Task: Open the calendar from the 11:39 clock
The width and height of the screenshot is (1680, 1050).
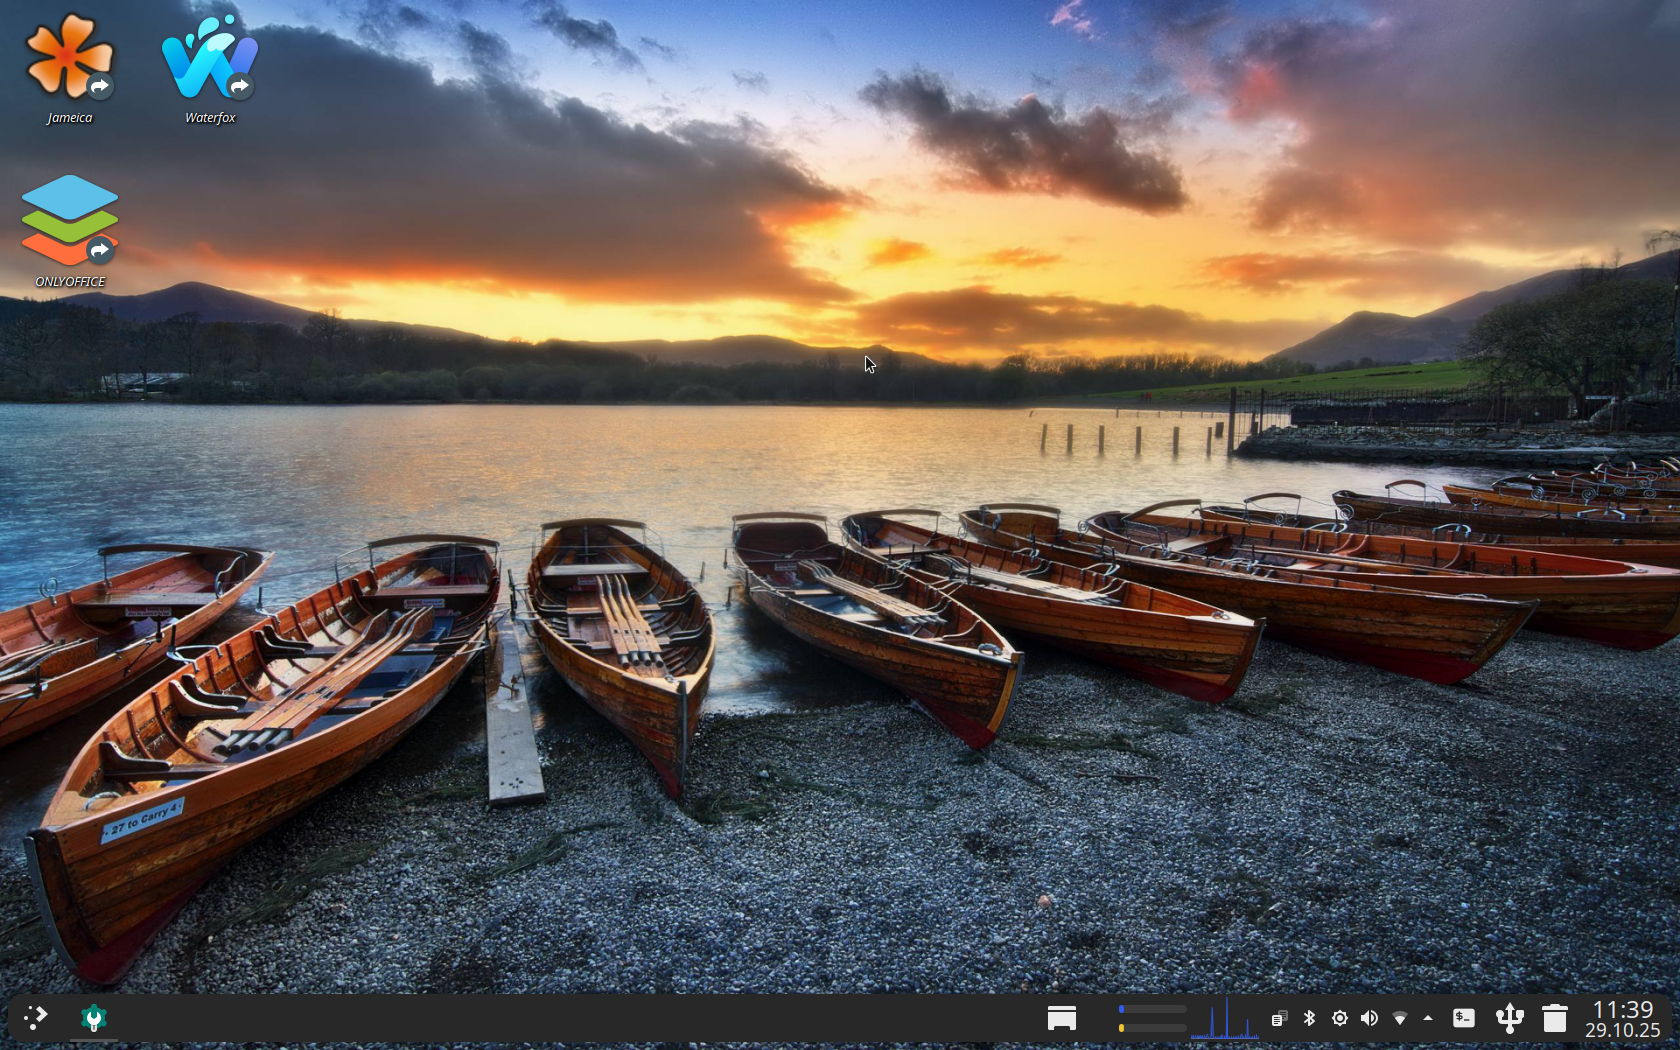Action: (x=1623, y=1019)
